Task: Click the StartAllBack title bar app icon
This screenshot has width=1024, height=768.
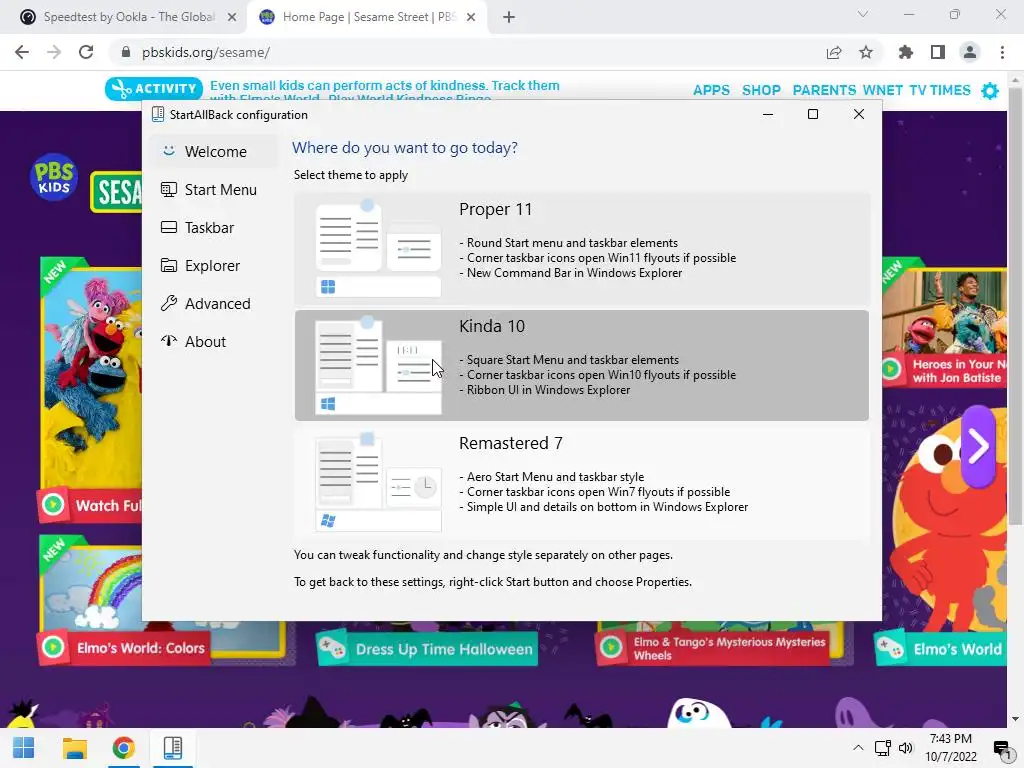Action: pyautogui.click(x=157, y=114)
